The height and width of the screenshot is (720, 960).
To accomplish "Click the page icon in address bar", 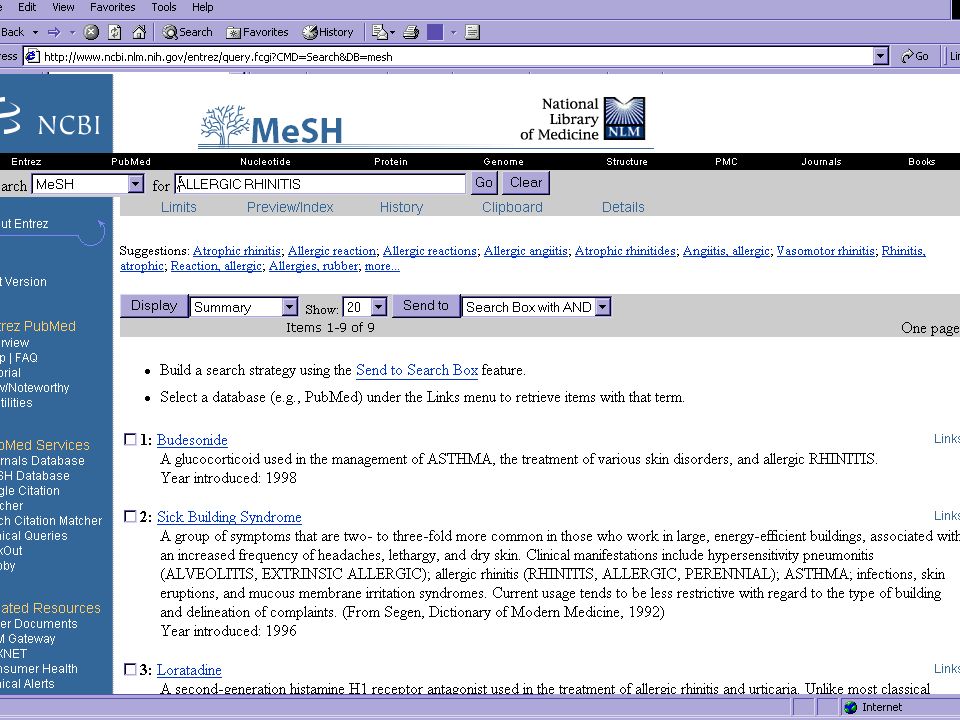I will click(32, 56).
